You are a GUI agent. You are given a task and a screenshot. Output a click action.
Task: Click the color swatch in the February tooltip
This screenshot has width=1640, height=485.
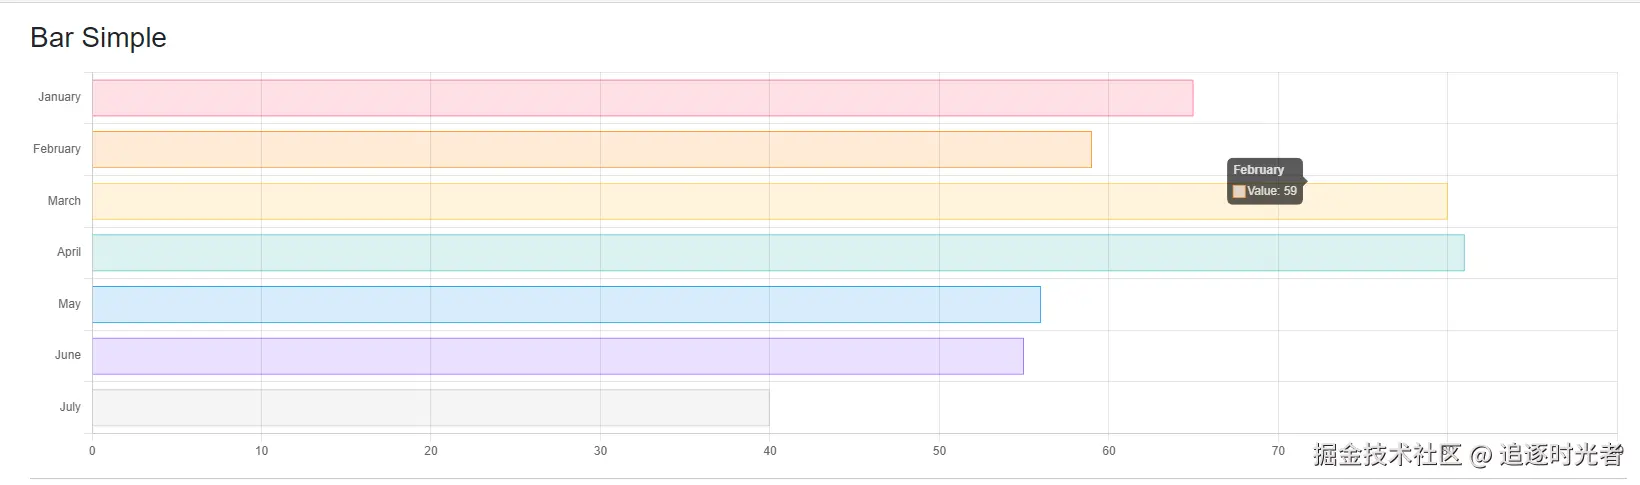click(1239, 191)
